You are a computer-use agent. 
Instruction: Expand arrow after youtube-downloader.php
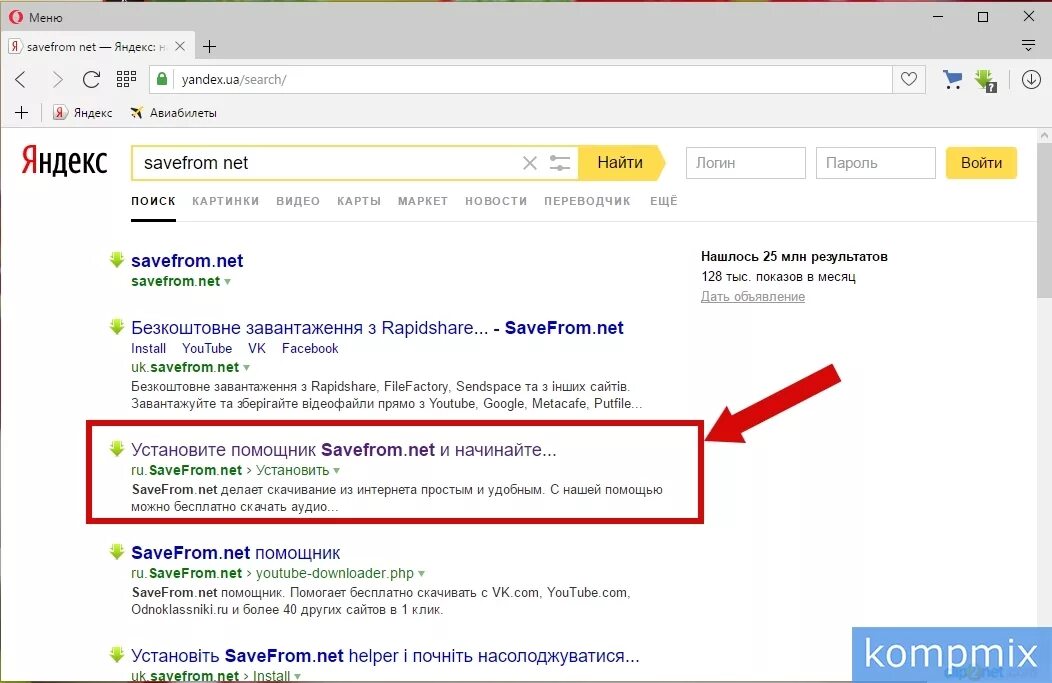click(x=421, y=574)
